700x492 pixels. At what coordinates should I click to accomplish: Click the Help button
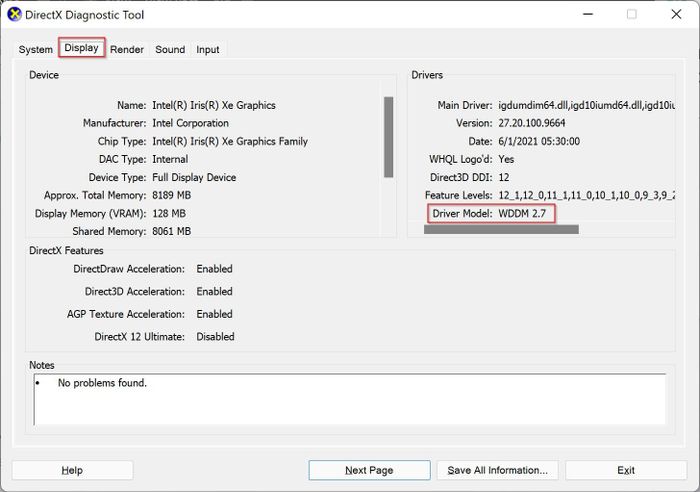pyautogui.click(x=72, y=470)
